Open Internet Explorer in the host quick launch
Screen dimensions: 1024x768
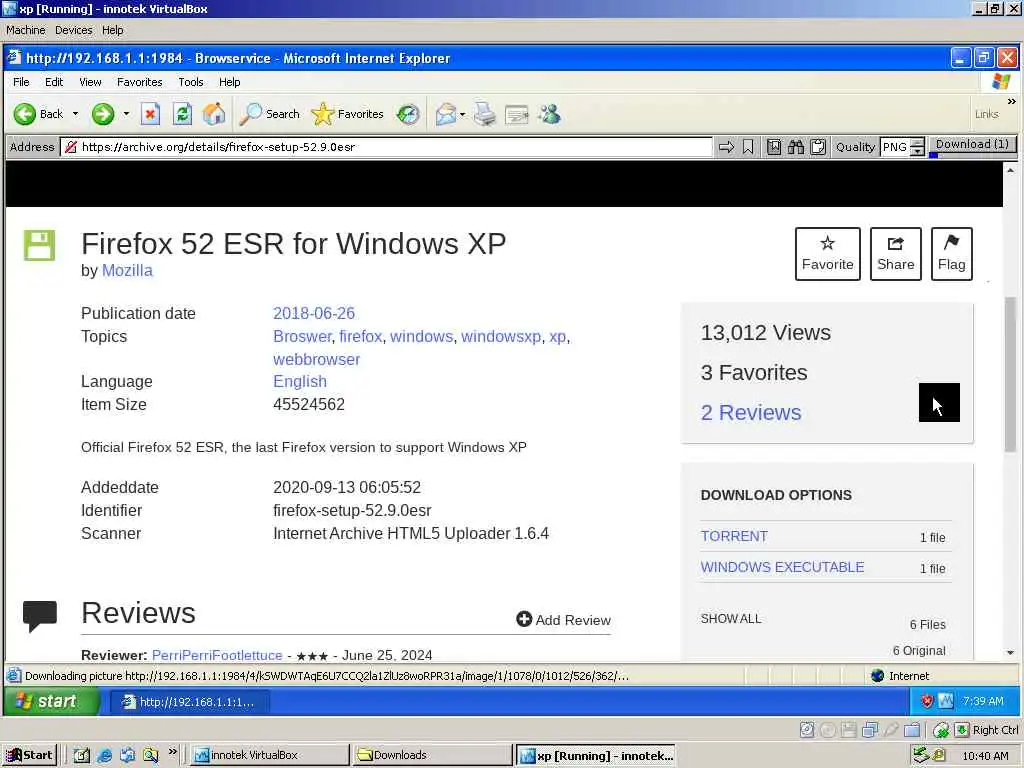coord(104,756)
